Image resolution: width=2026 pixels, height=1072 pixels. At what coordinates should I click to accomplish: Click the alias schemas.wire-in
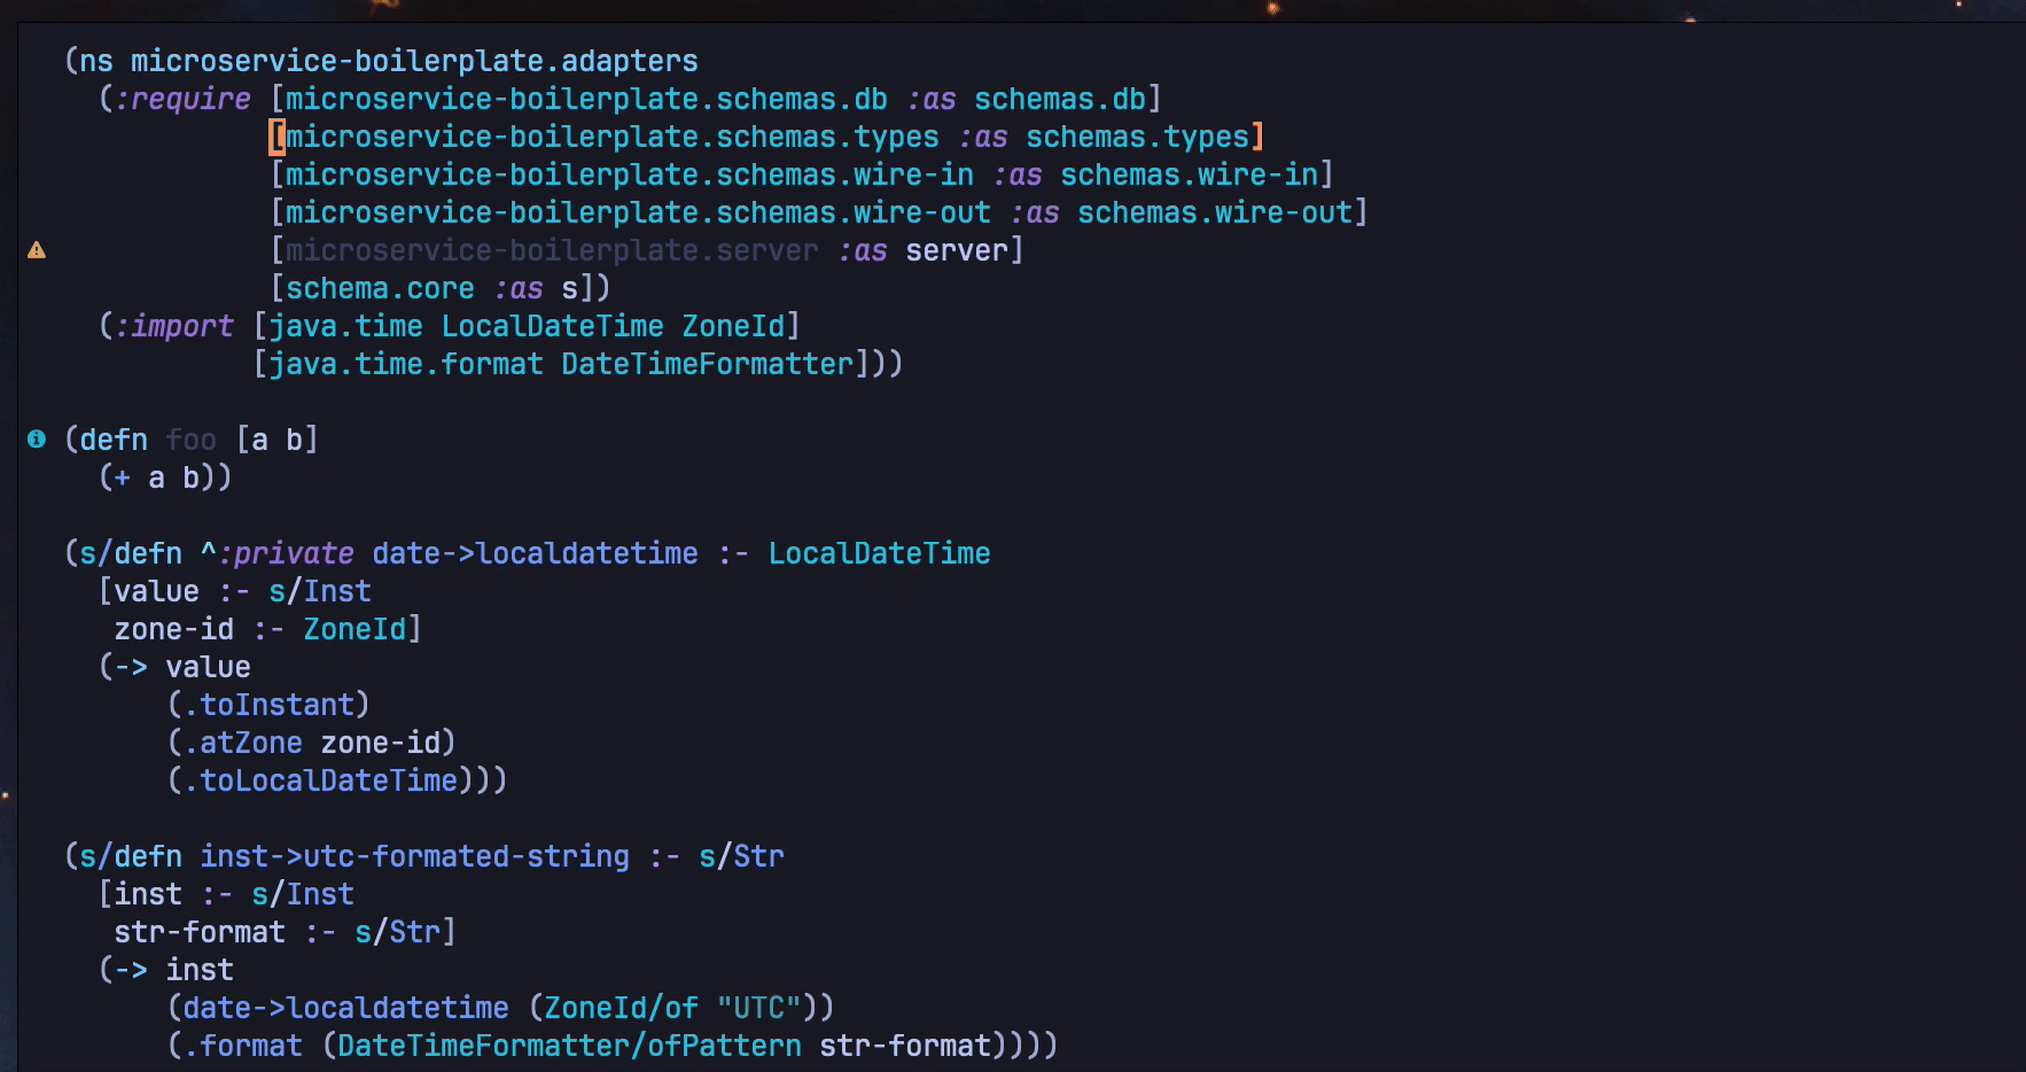tap(1189, 175)
